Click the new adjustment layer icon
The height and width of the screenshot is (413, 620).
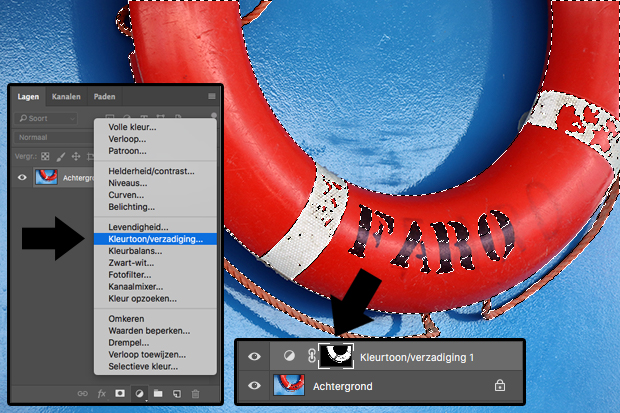(x=139, y=395)
